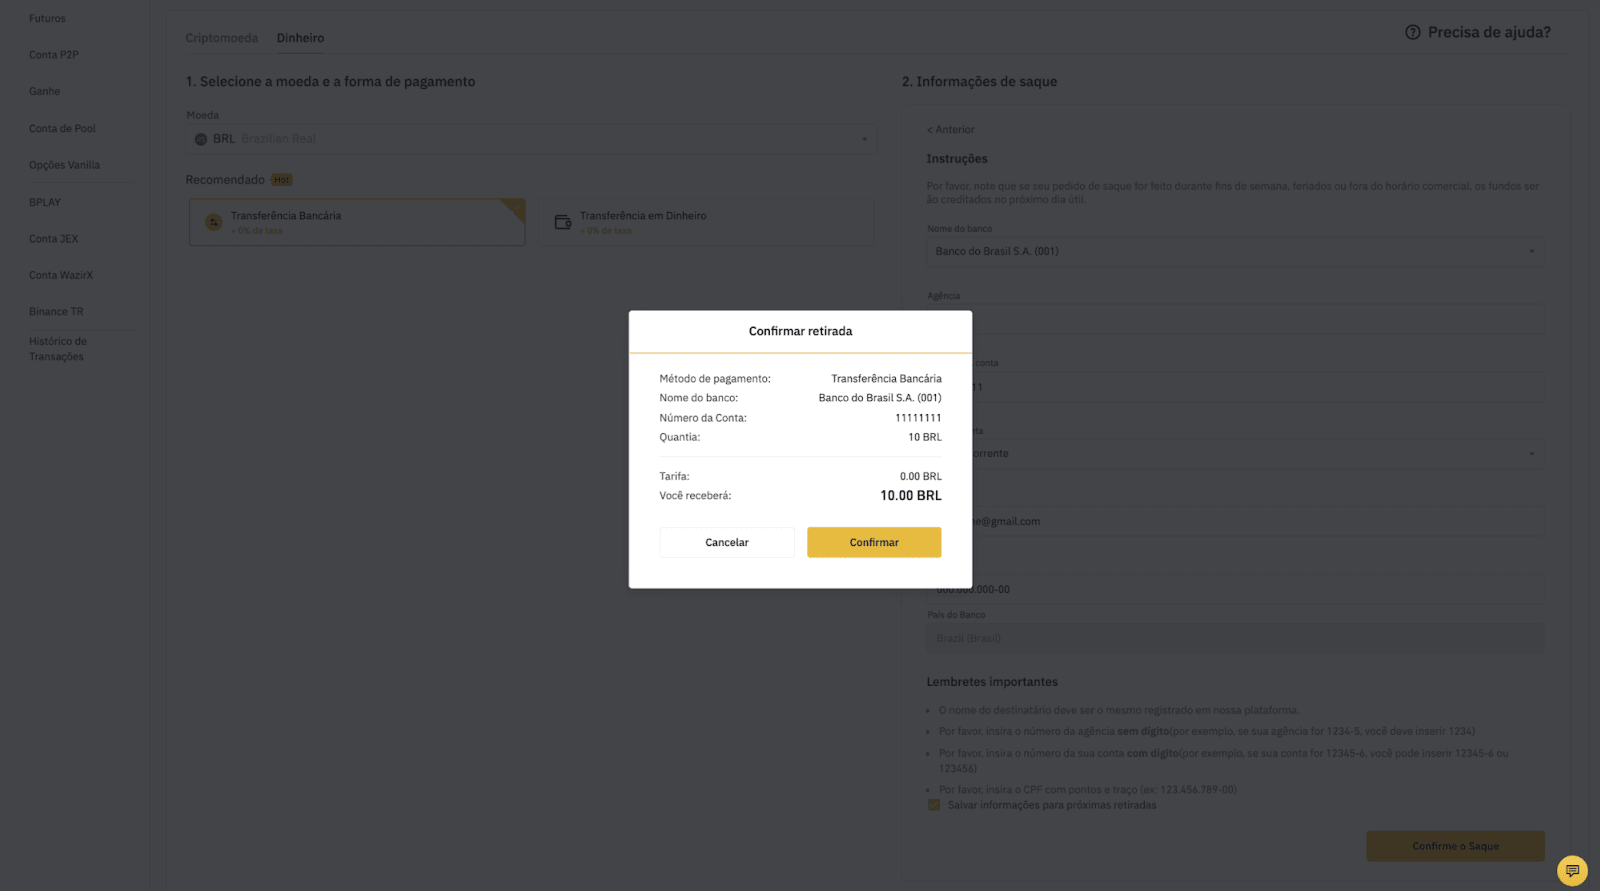Confirm the withdrawal in the dialog

pyautogui.click(x=874, y=542)
